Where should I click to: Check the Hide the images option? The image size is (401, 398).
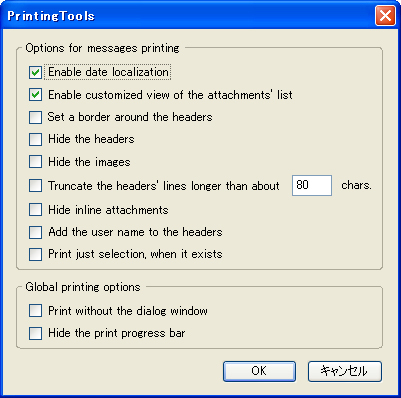click(x=35, y=162)
